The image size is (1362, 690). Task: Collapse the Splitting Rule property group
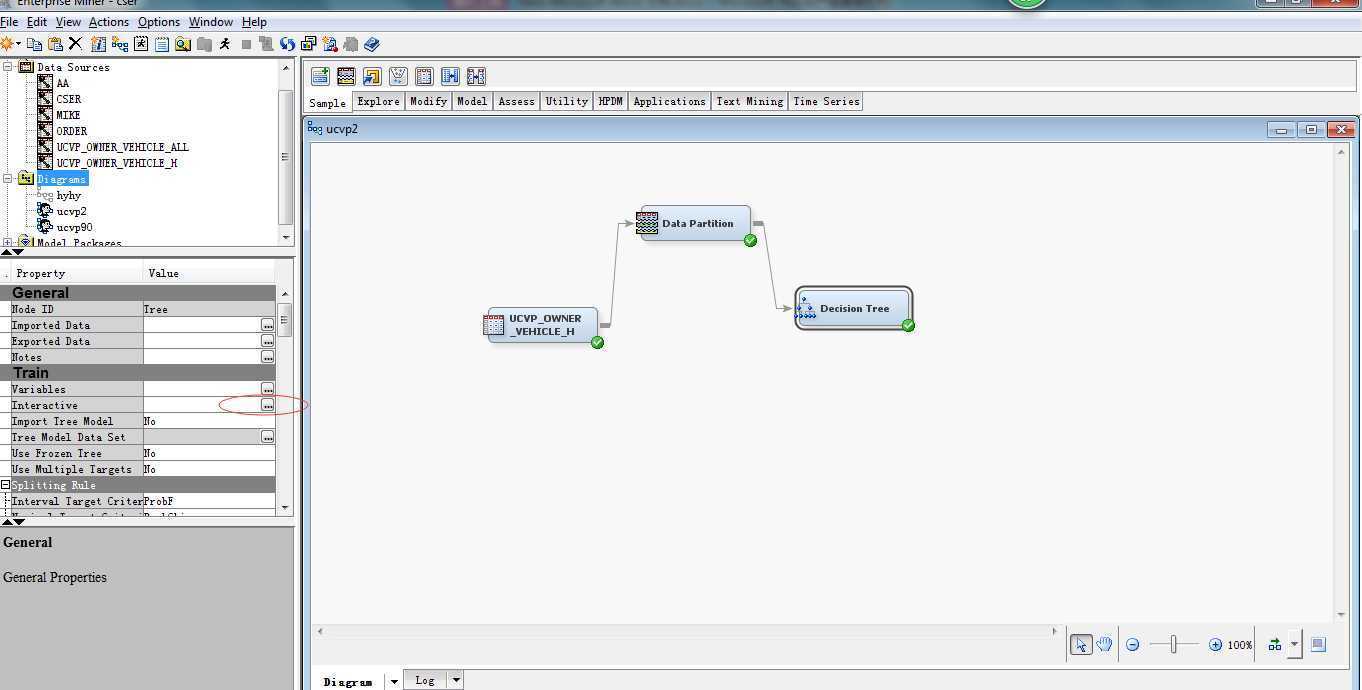click(6, 485)
